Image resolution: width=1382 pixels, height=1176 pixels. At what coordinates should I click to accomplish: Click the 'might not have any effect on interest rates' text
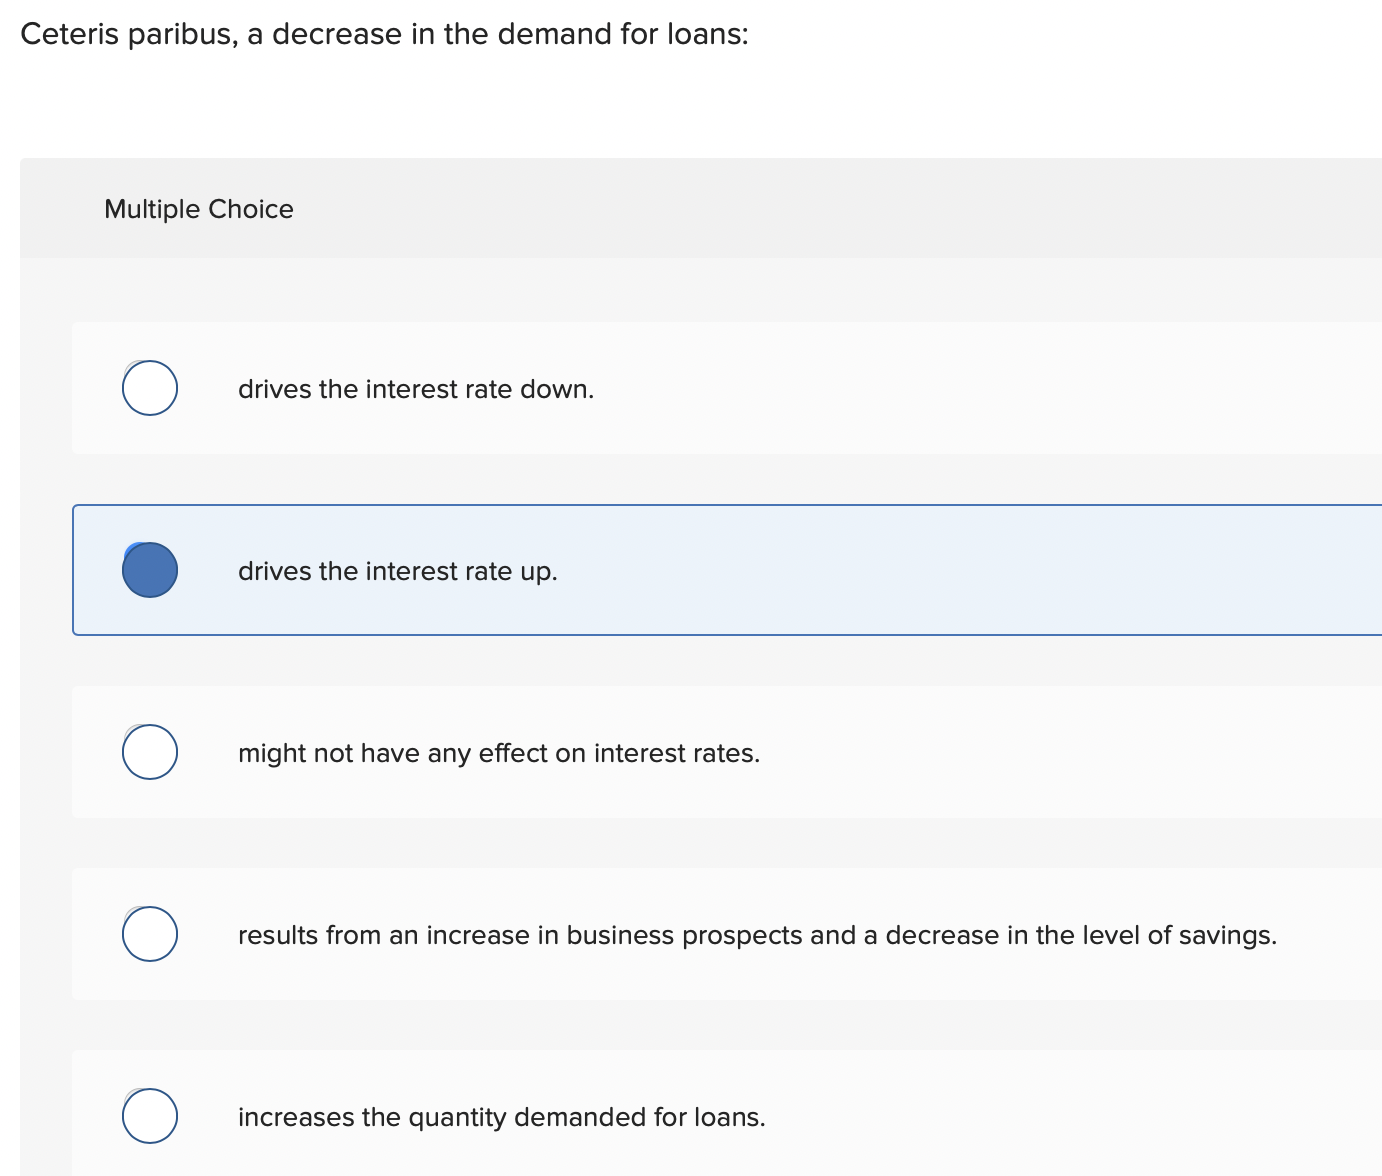click(x=499, y=753)
